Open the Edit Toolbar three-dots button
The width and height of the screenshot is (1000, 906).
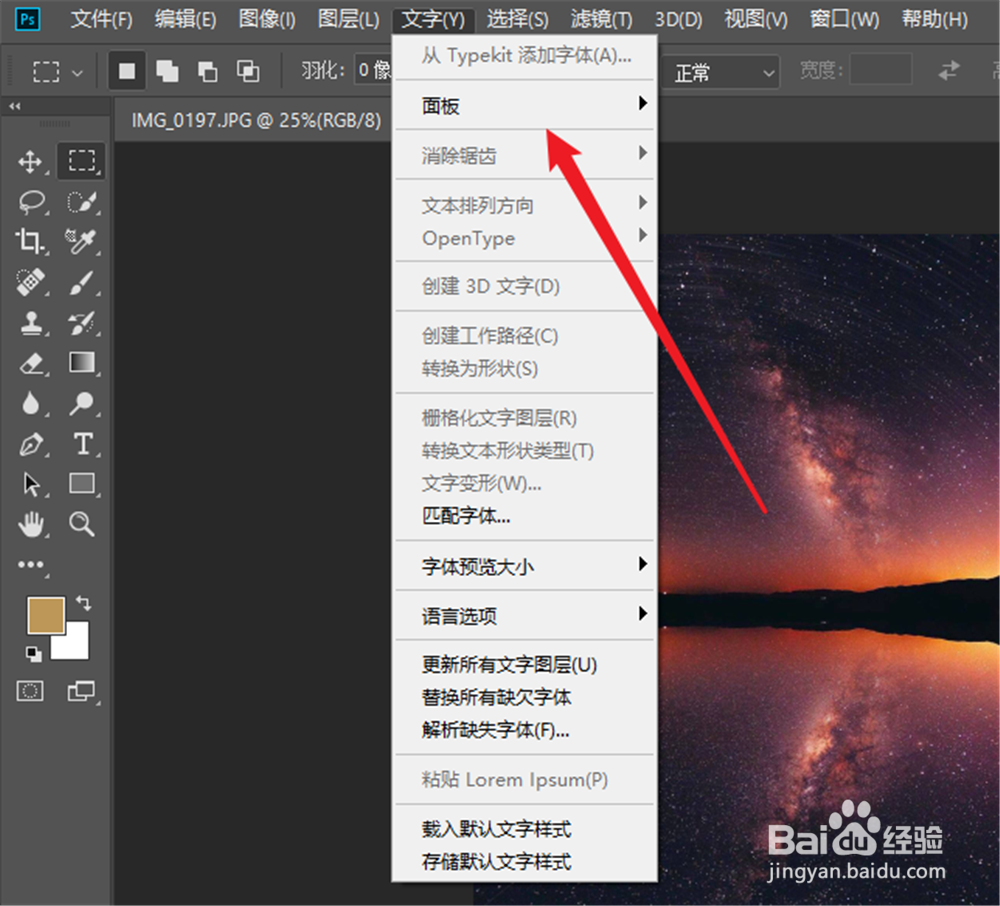tap(31, 565)
